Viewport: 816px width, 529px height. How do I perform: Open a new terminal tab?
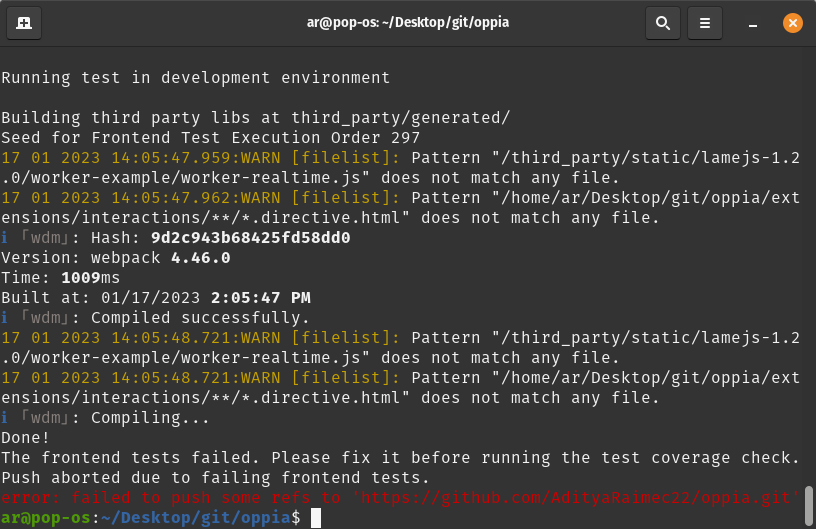click(24, 23)
